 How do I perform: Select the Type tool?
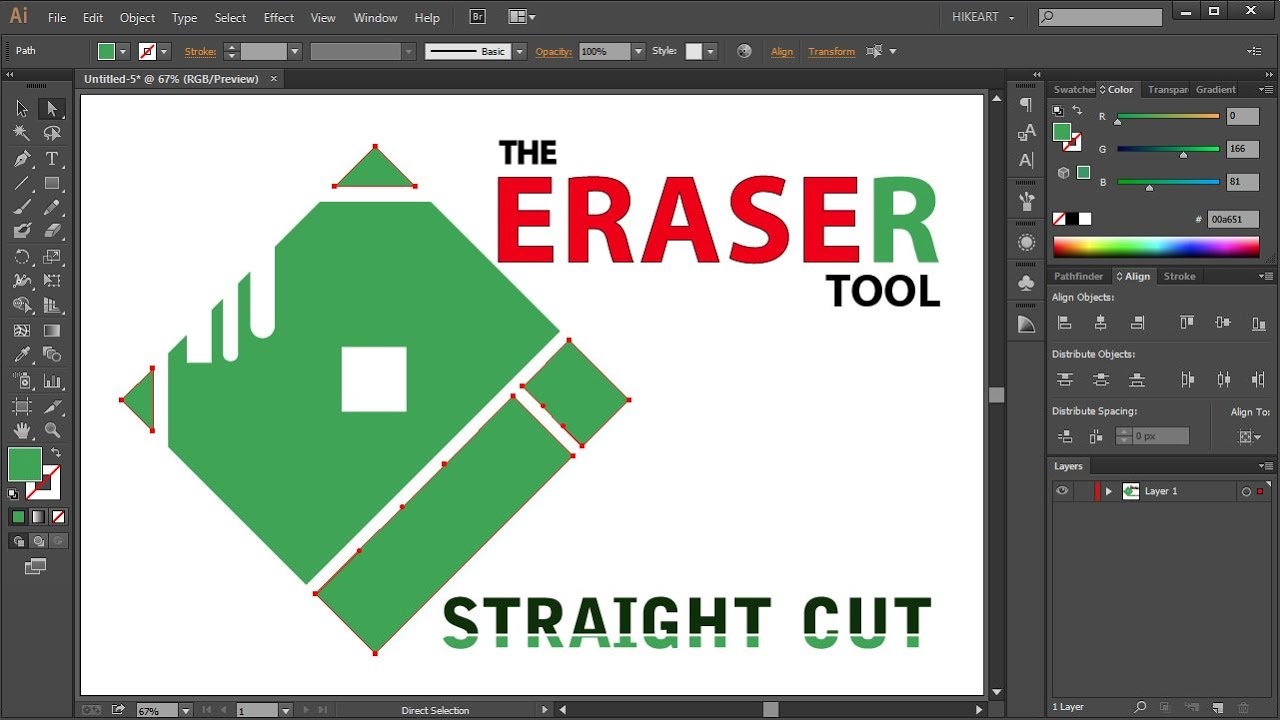point(52,159)
